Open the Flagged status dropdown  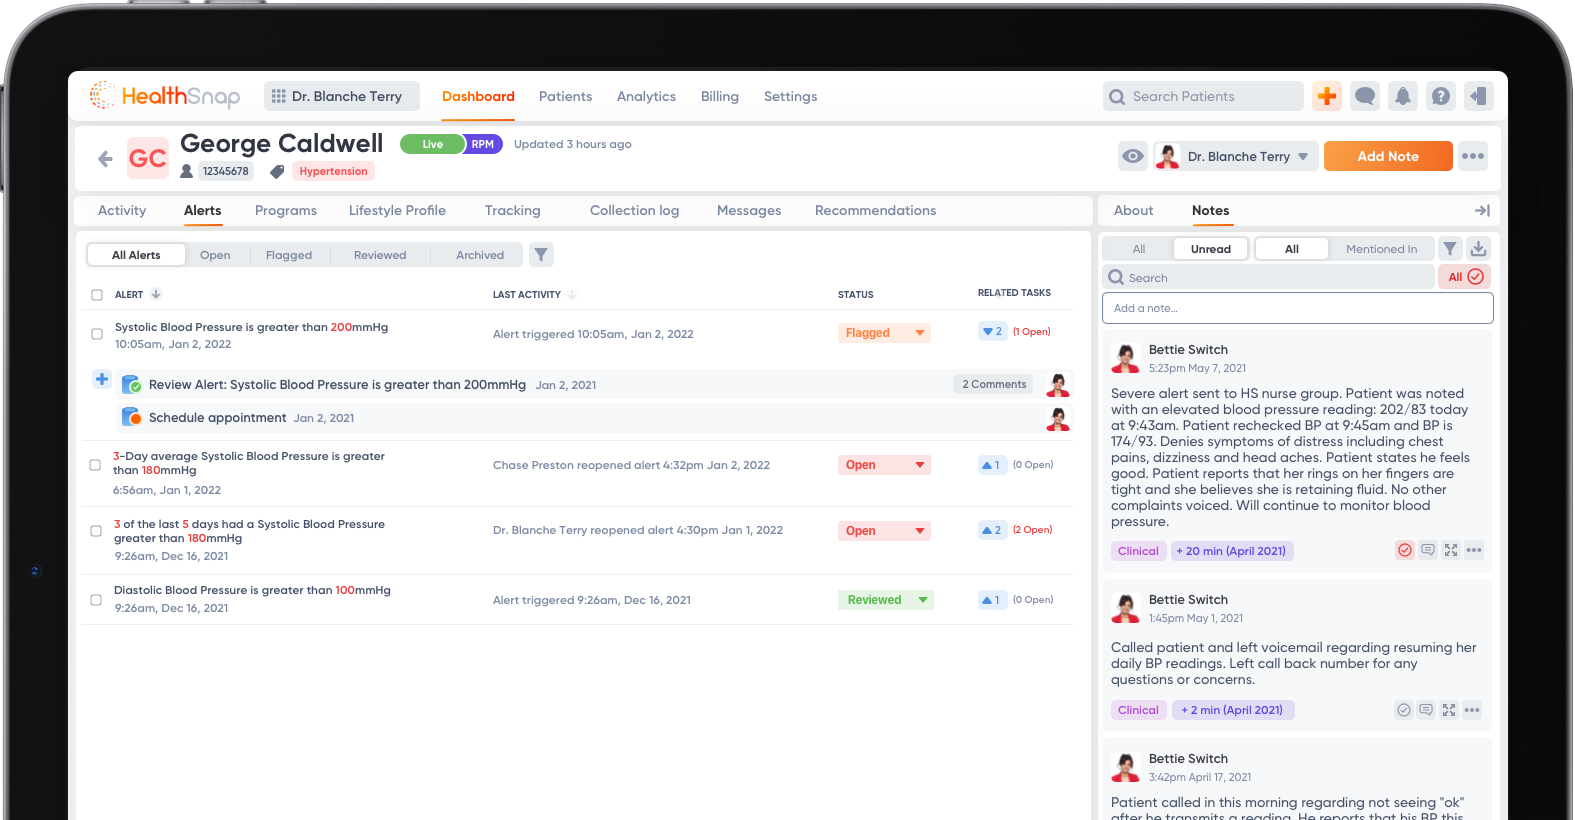point(884,333)
